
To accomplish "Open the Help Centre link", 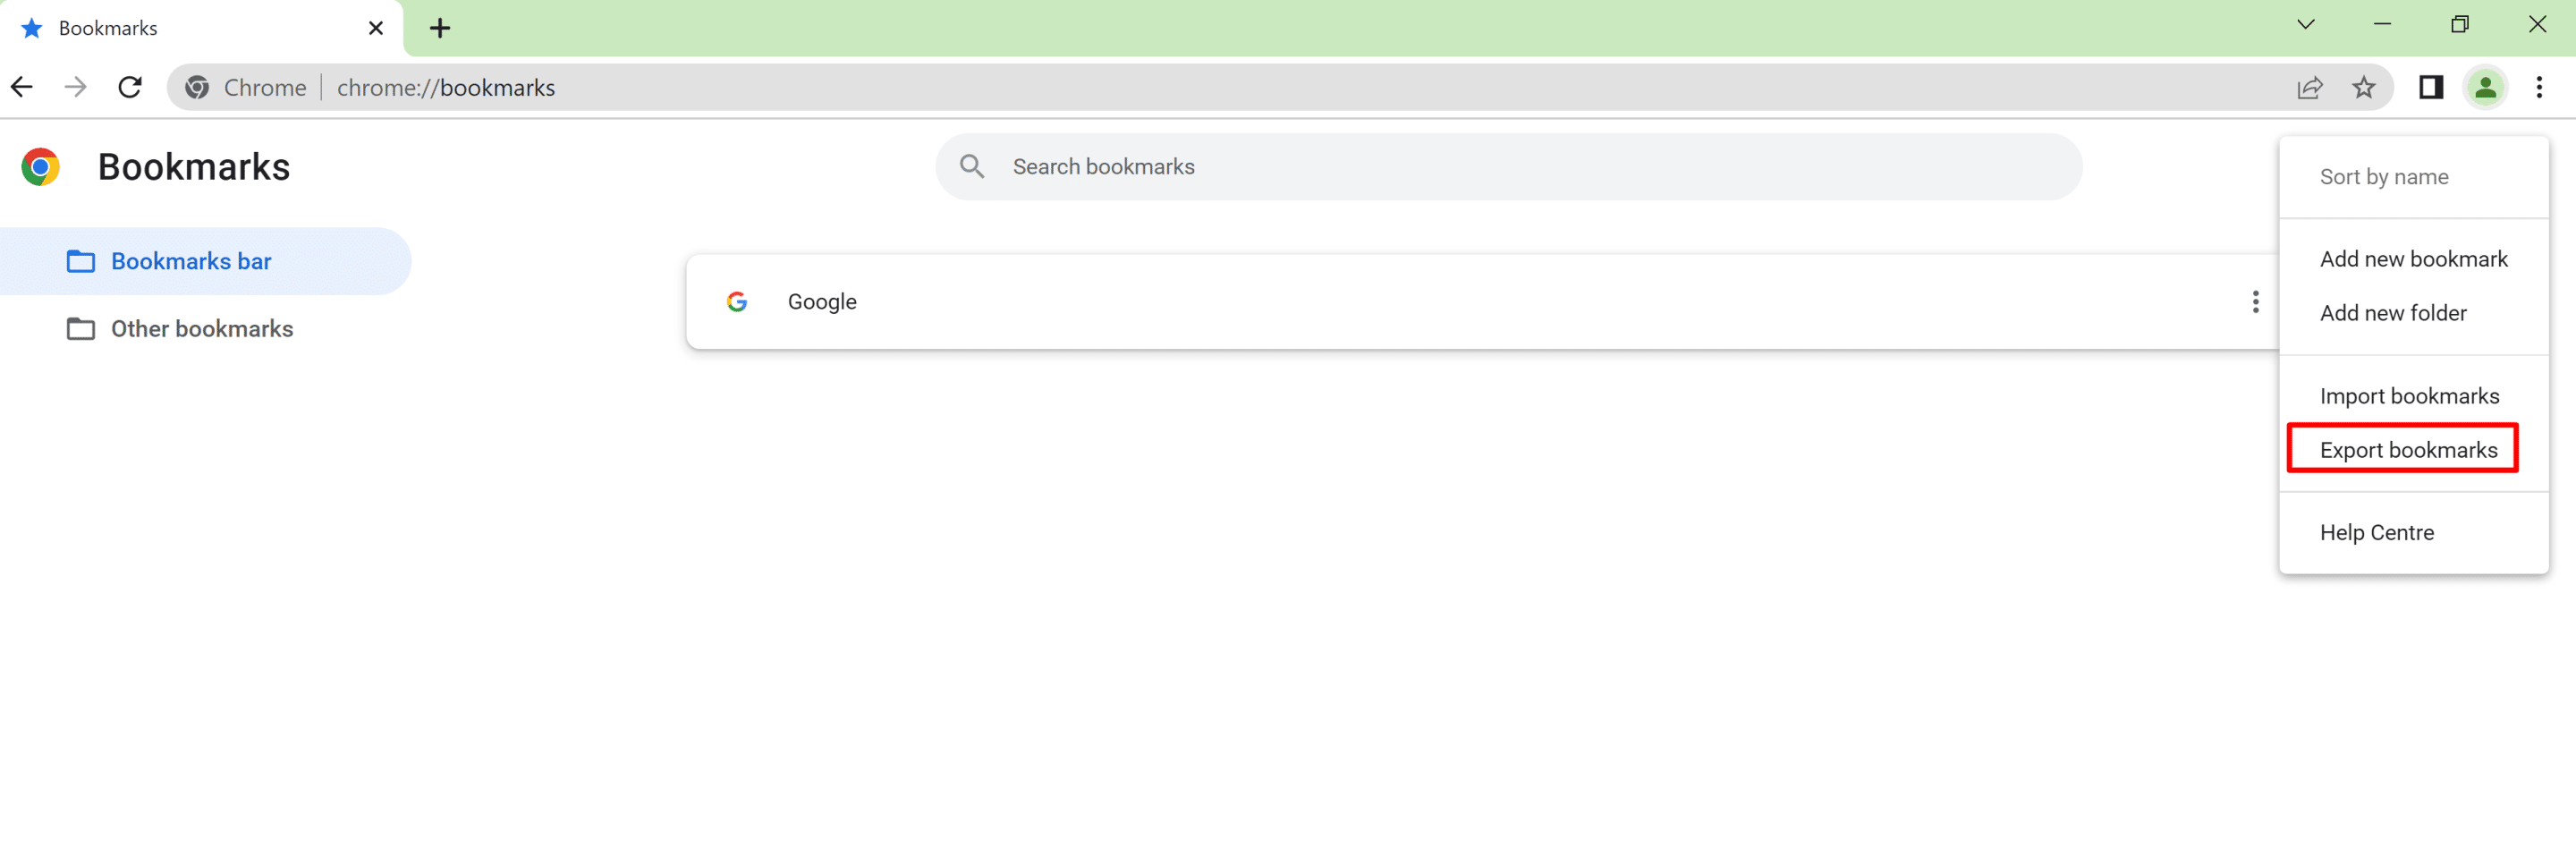I will (2377, 532).
